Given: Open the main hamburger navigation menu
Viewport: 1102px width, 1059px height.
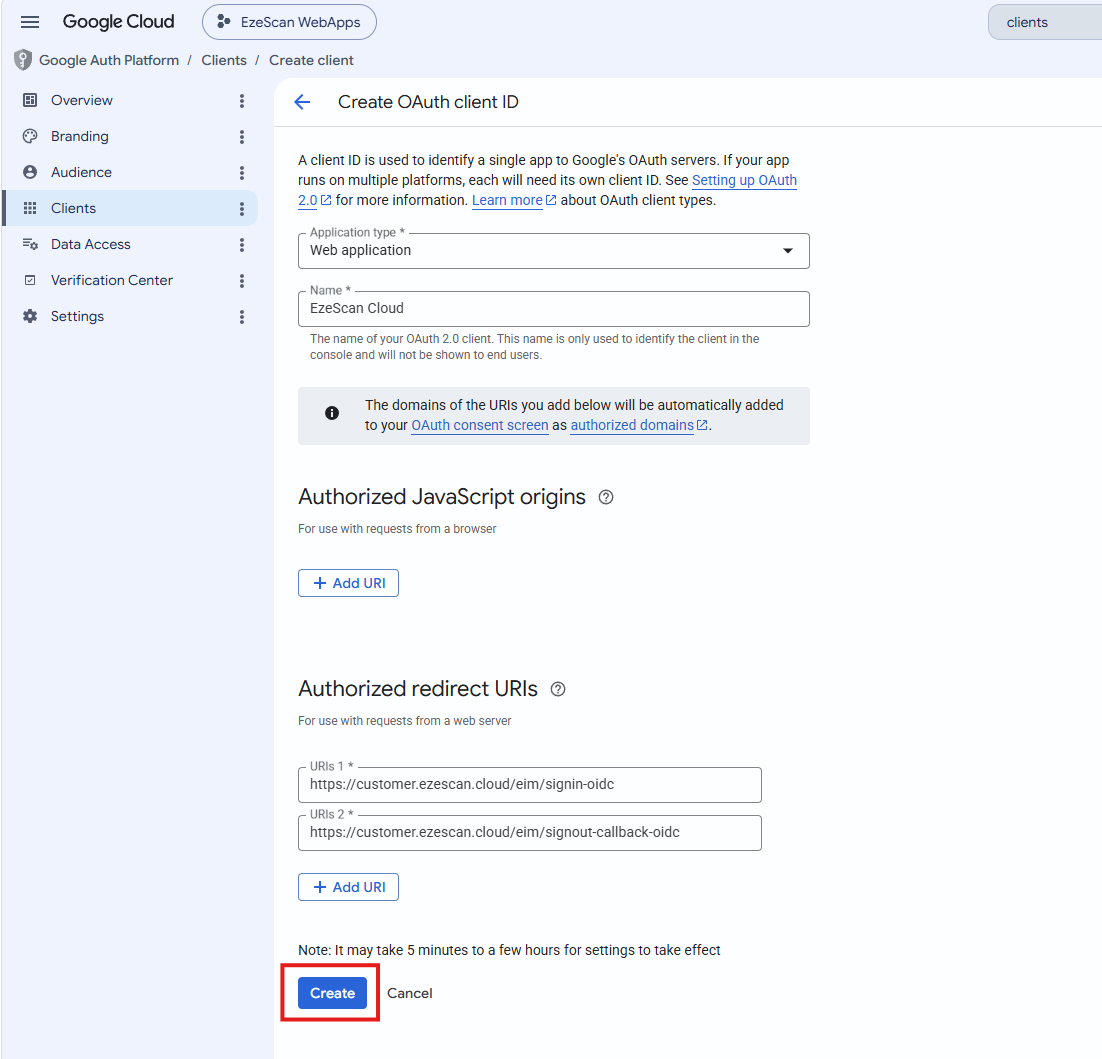Looking at the screenshot, I should coord(30,22).
